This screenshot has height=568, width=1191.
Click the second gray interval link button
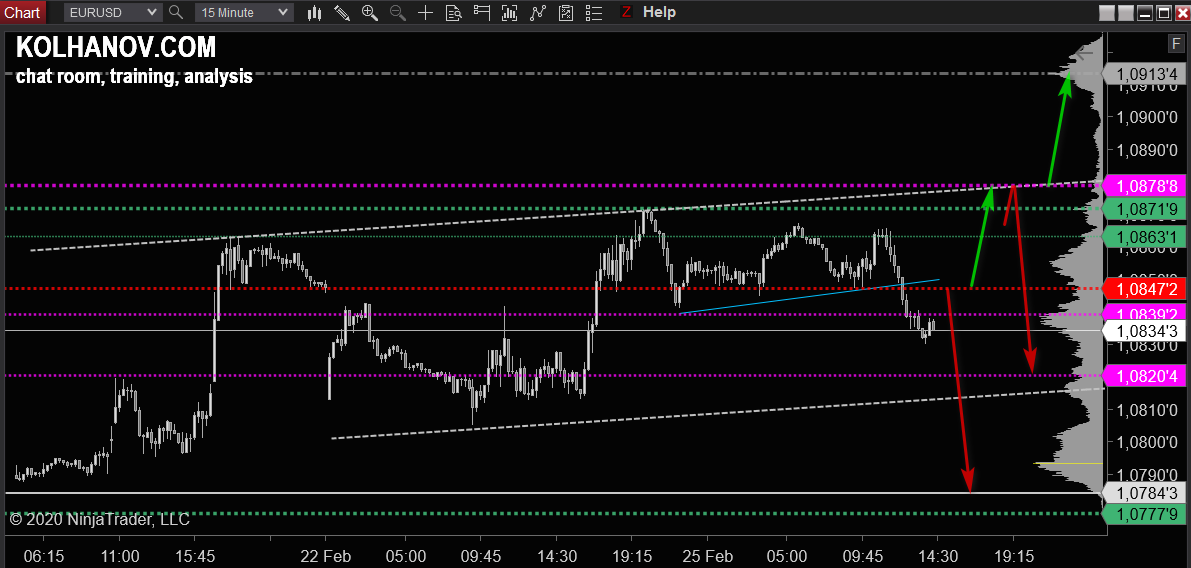[1126, 13]
